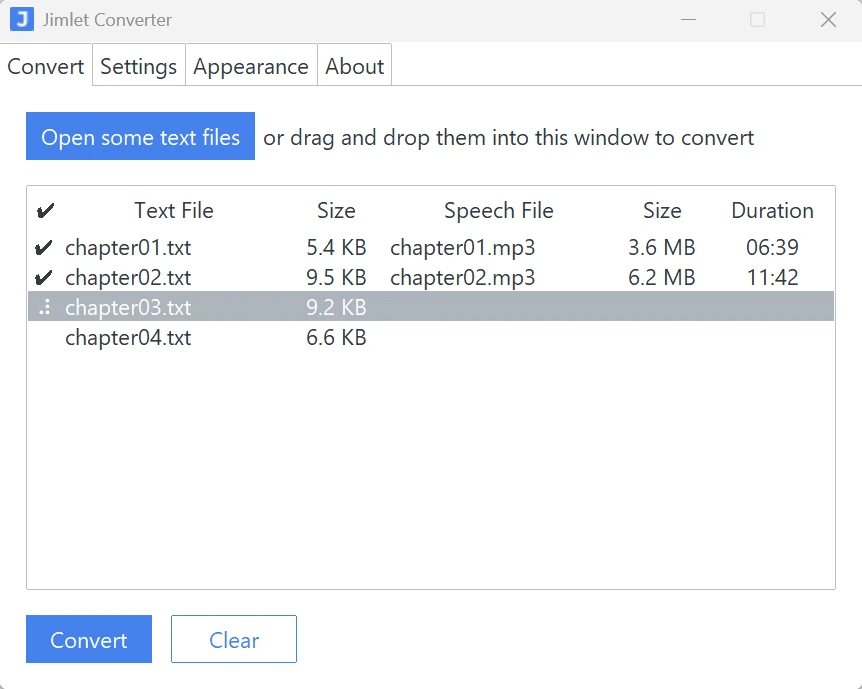Select the chapter04.txt row
Screen dimensions: 862x689
pos(128,338)
